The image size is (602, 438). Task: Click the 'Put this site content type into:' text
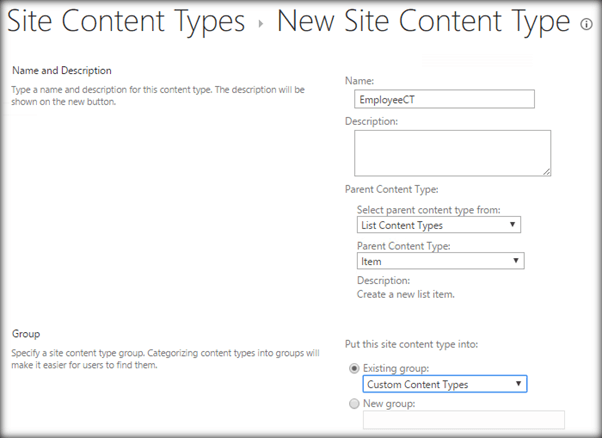pos(412,344)
